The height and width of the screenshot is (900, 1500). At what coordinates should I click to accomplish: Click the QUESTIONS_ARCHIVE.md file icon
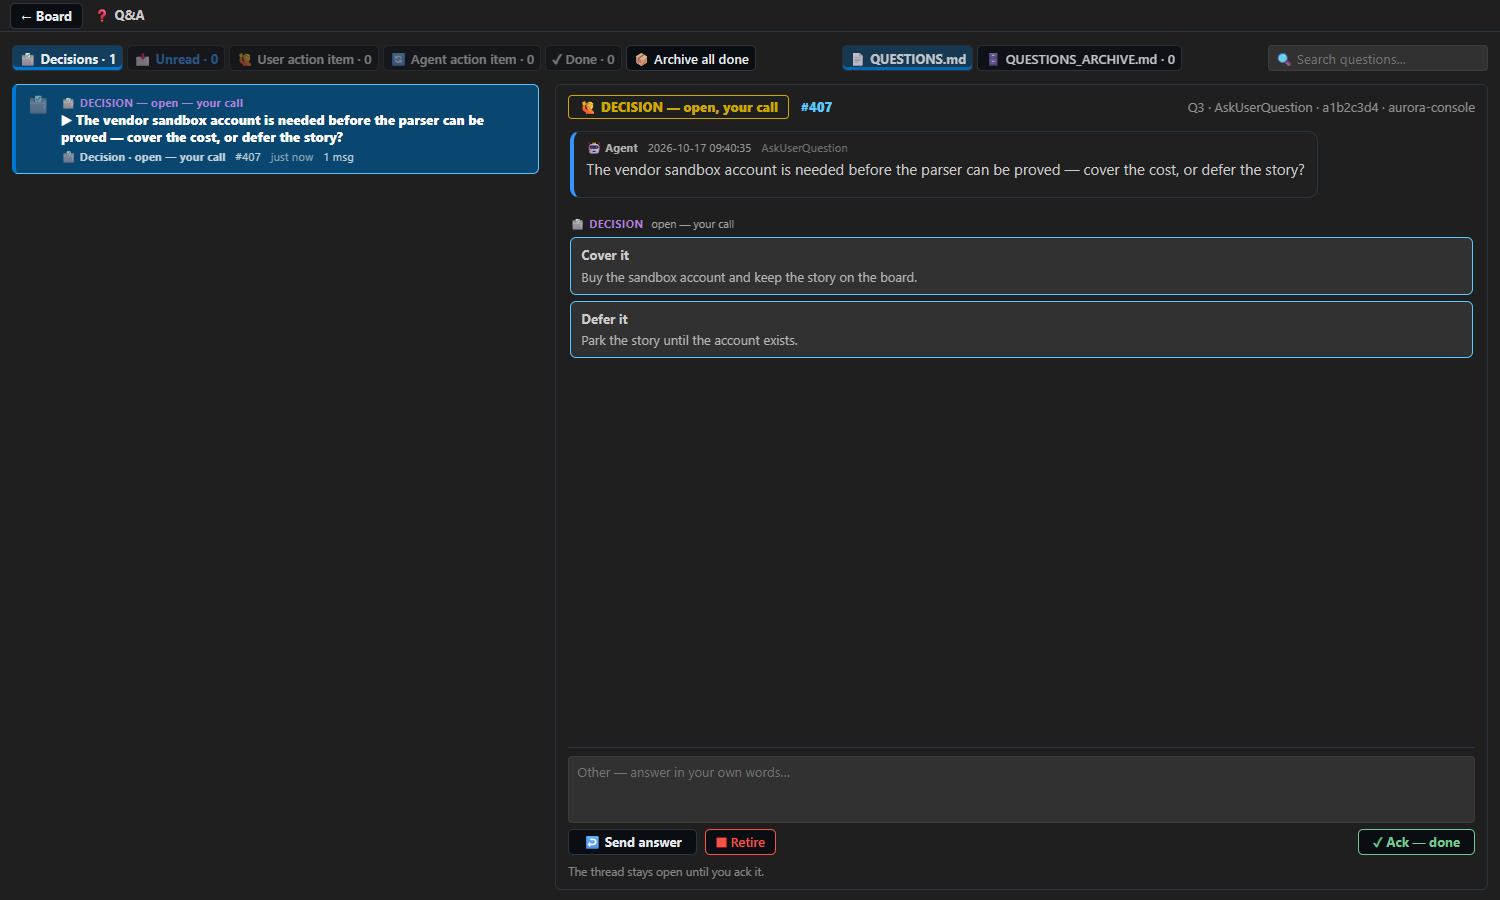pyautogui.click(x=993, y=59)
